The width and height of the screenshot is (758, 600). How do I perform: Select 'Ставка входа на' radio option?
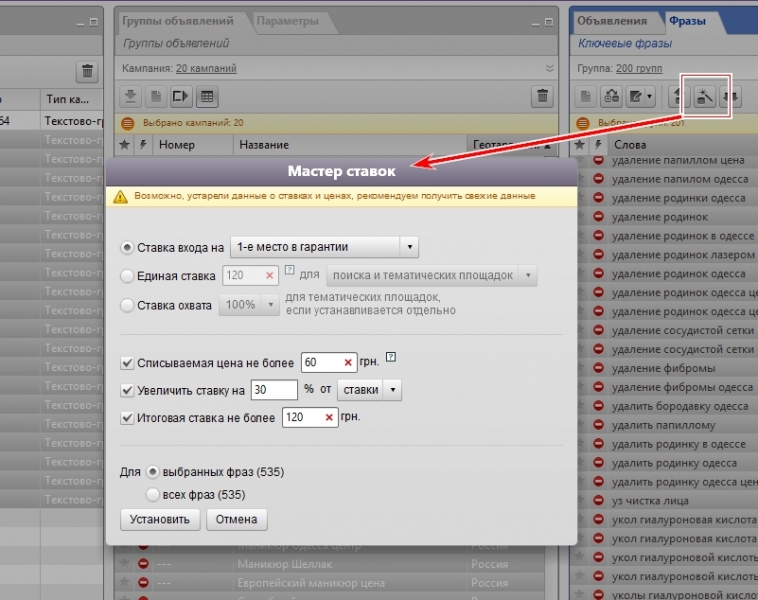127,248
